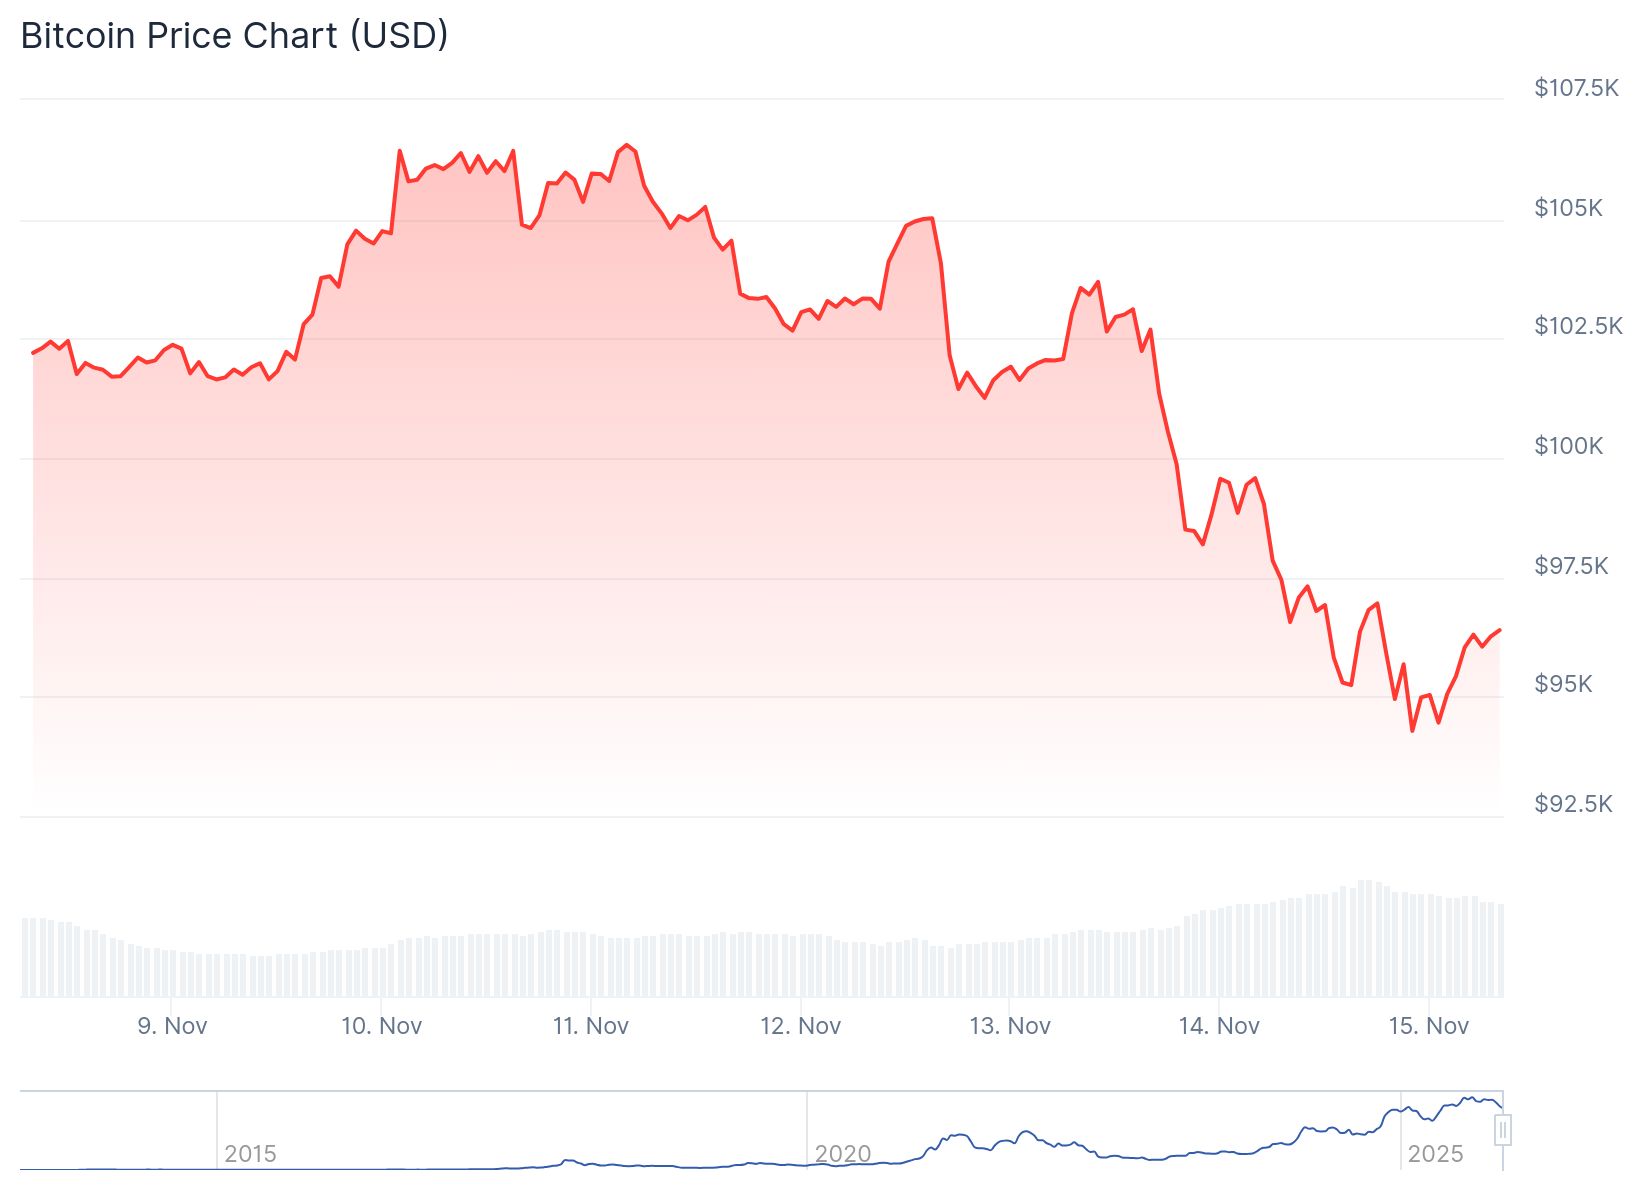1644x1200 pixels.
Task: Click the 2015 label in the navigator
Action: [x=250, y=1154]
